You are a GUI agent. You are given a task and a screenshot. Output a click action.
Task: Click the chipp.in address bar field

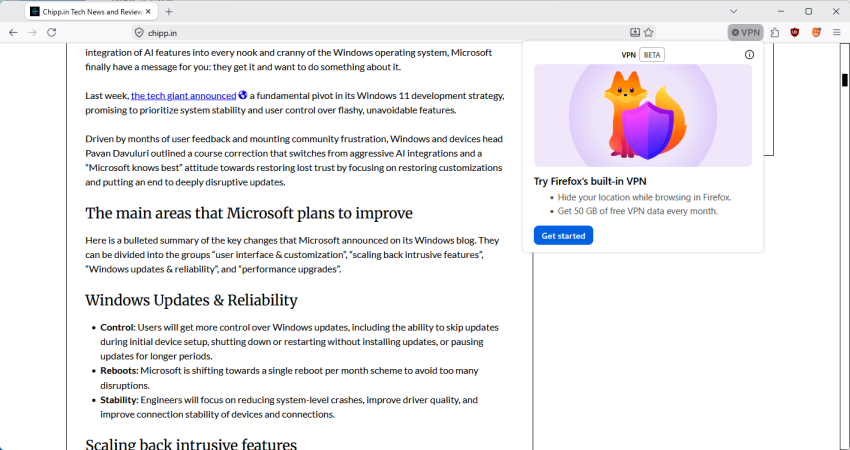(x=380, y=32)
